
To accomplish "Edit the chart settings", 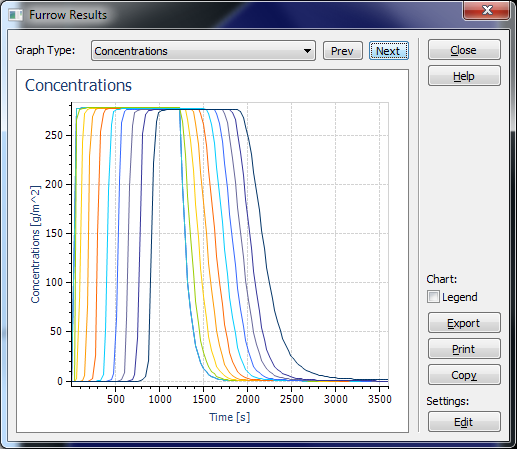I will point(464,422).
